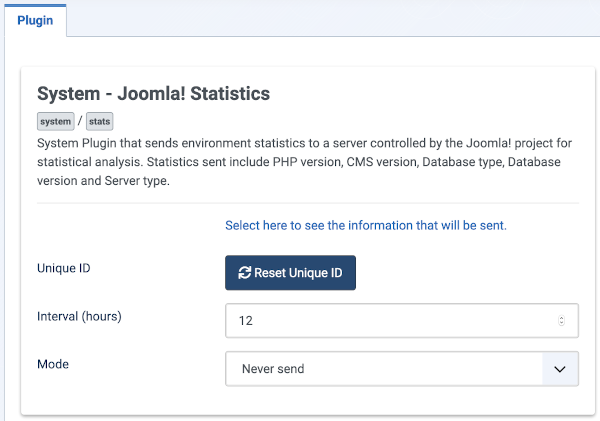
Task: Click the Mode field label
Action: [x=53, y=364]
